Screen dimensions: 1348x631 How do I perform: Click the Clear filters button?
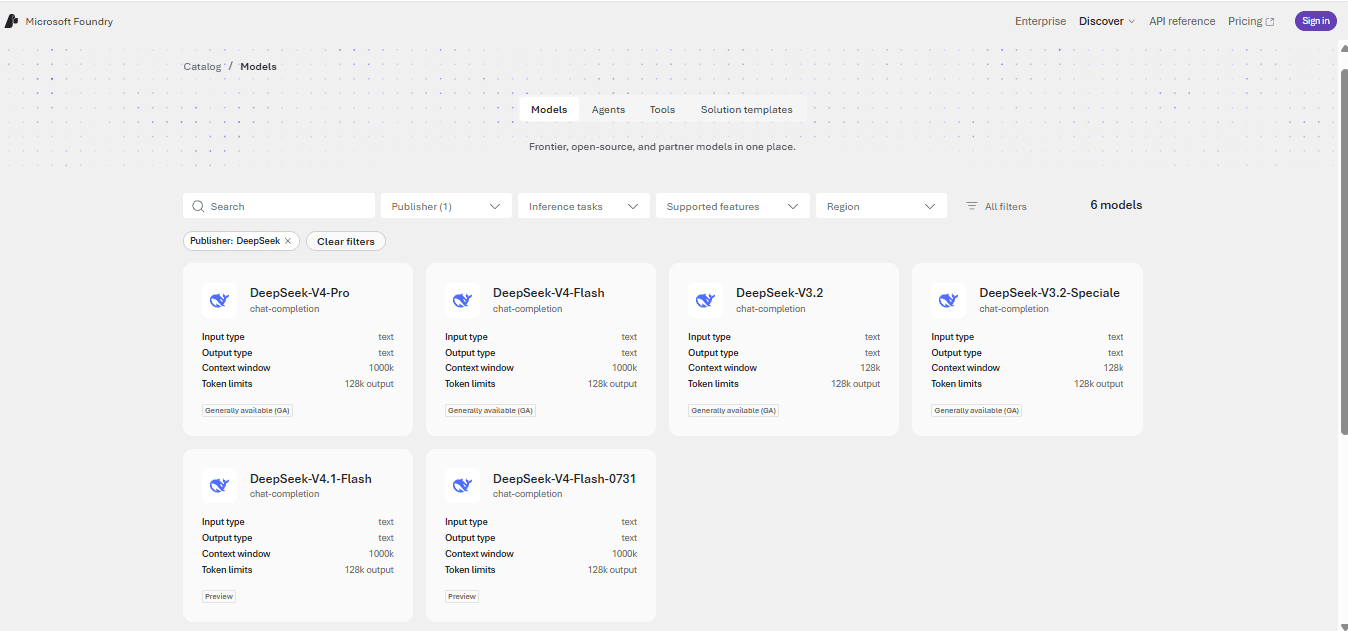pos(346,241)
